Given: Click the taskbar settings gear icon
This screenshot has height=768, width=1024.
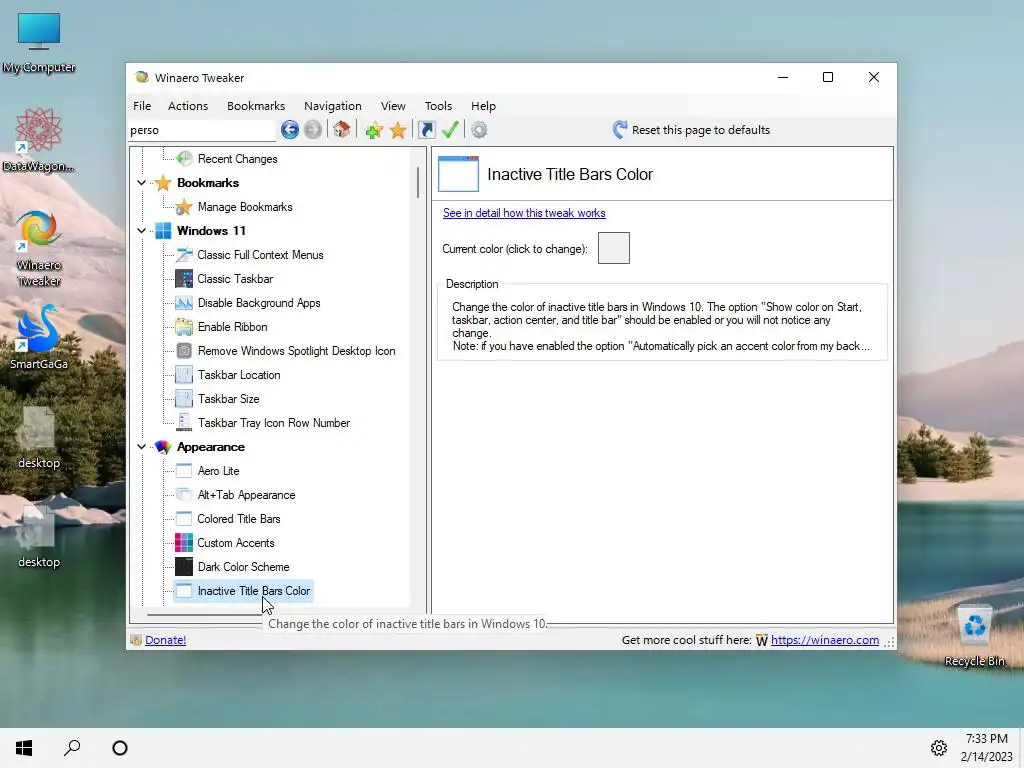Looking at the screenshot, I should (938, 748).
